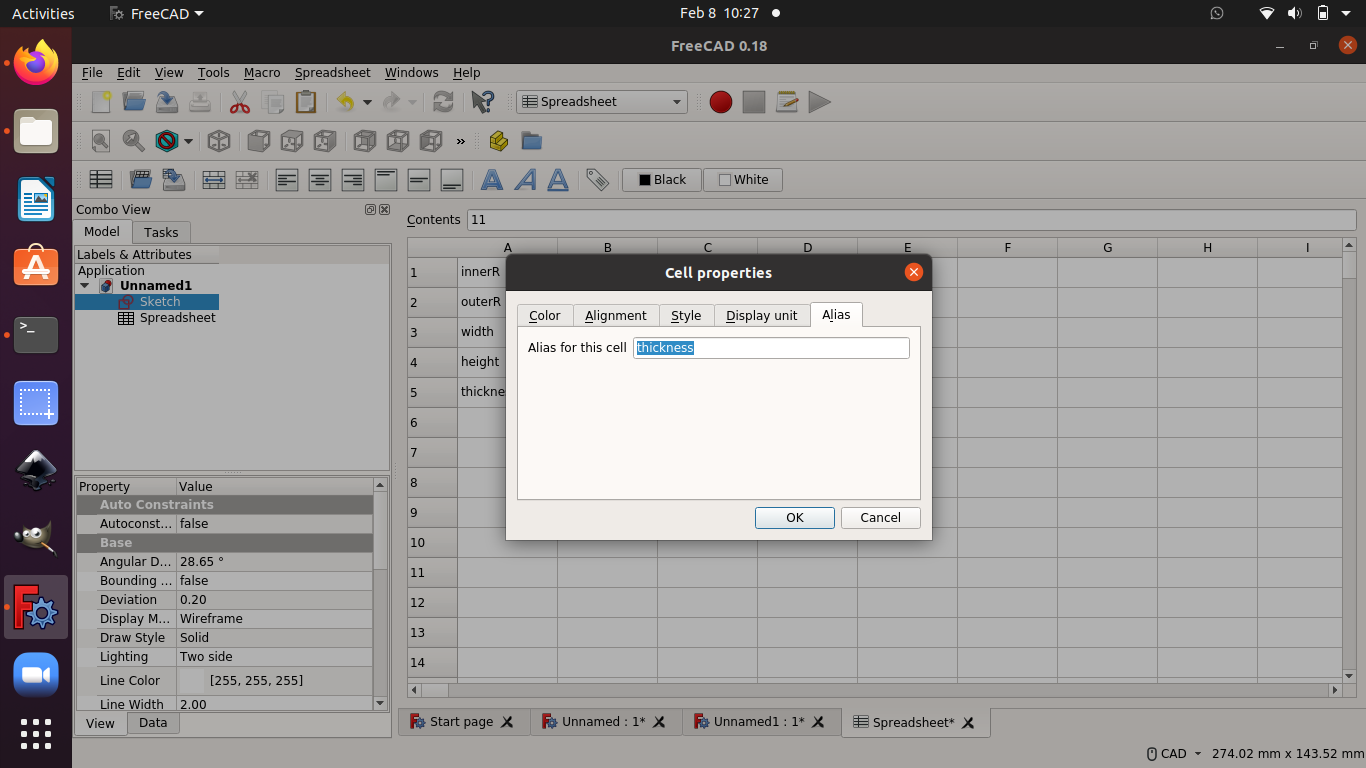Set top view cube icon
Image resolution: width=1366 pixels, height=768 pixels.
coord(292,141)
